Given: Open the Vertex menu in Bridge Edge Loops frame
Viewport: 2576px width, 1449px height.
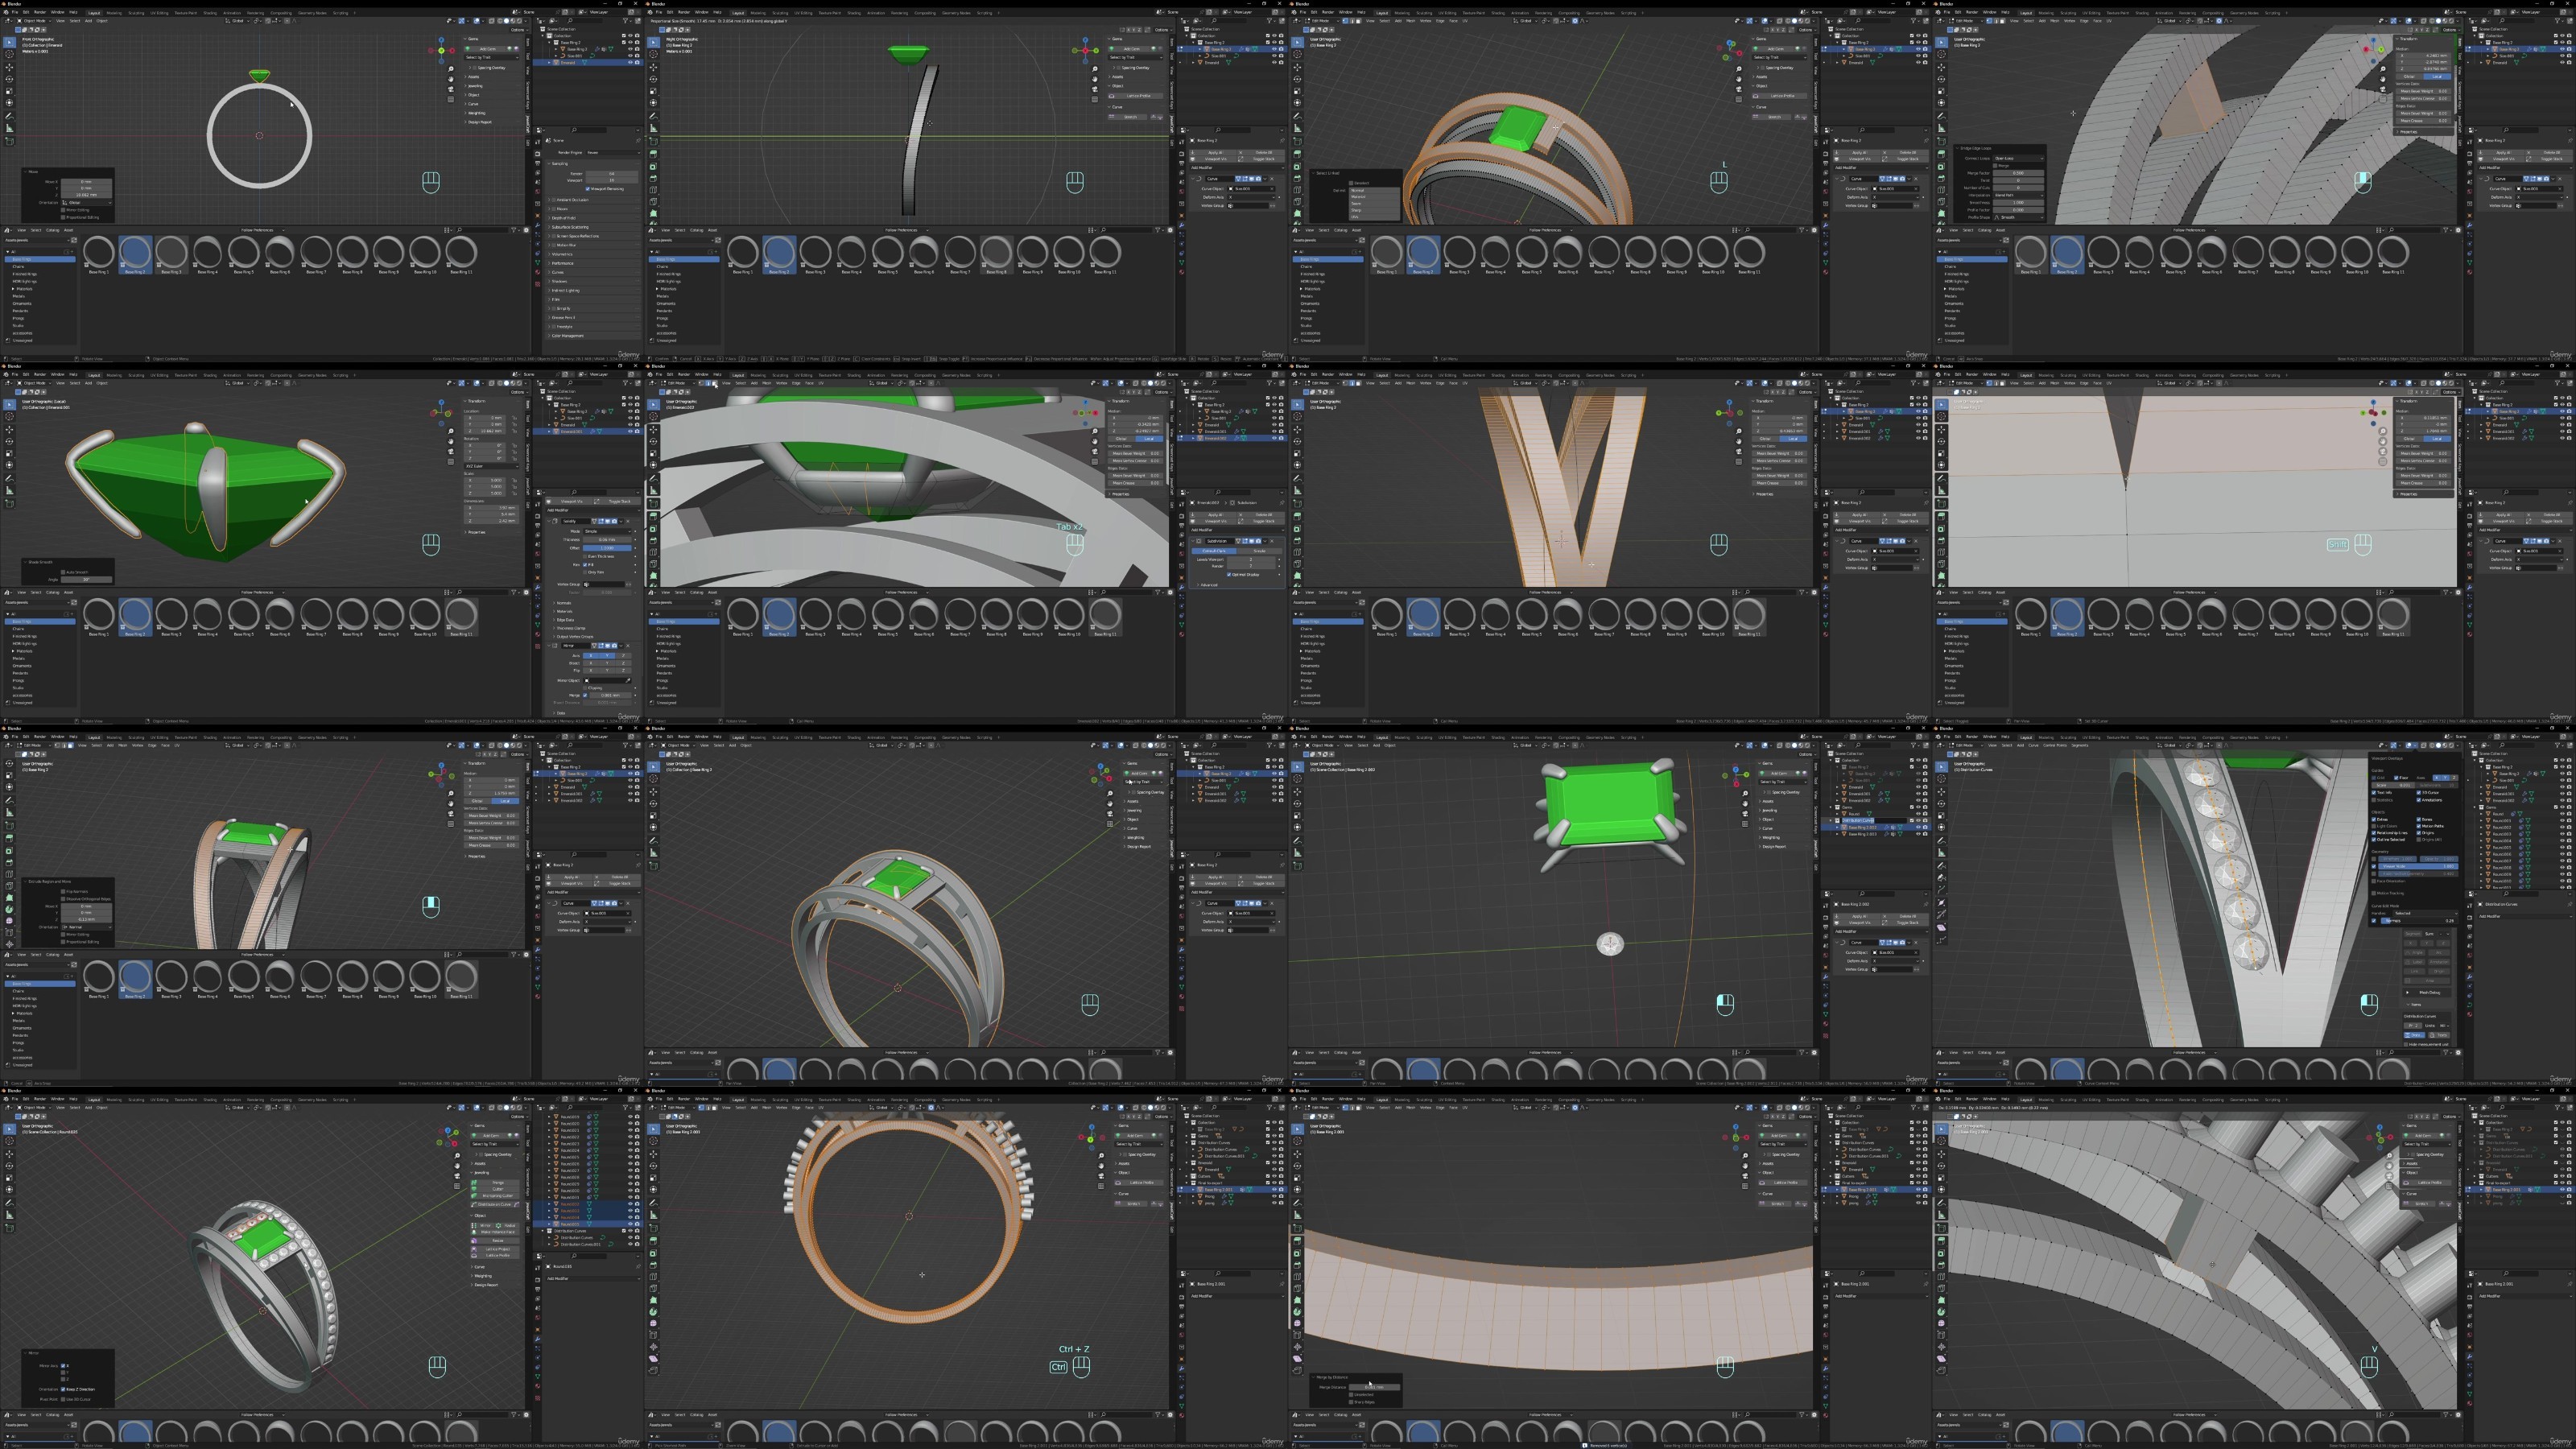Looking at the screenshot, I should tap(2069, 21).
